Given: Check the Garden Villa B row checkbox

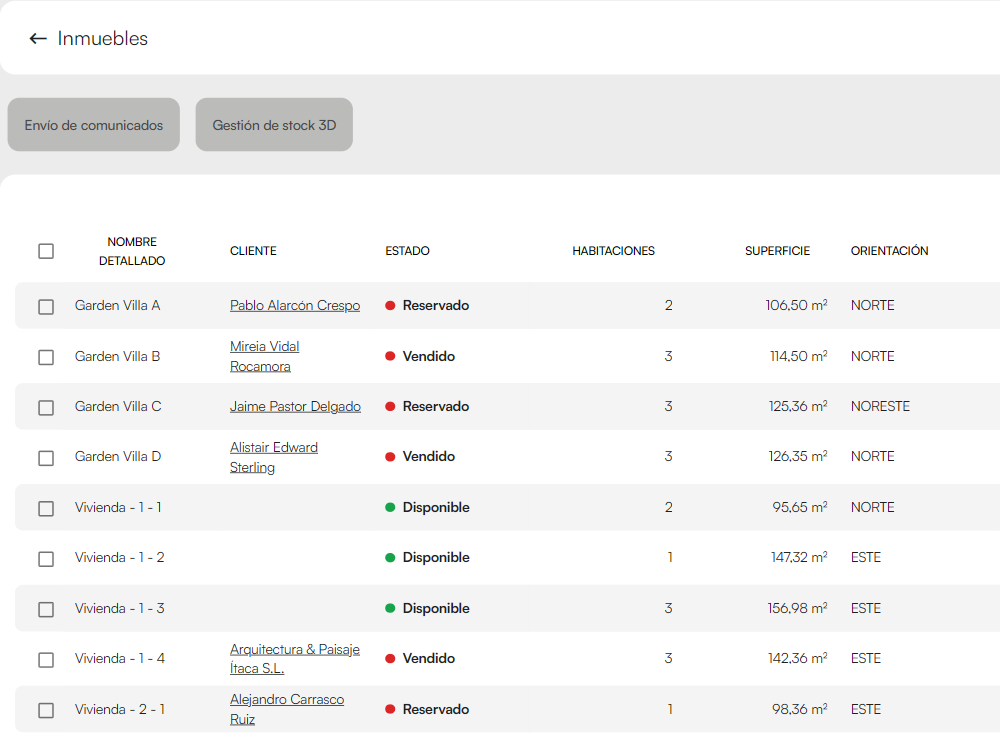Looking at the screenshot, I should point(46,357).
